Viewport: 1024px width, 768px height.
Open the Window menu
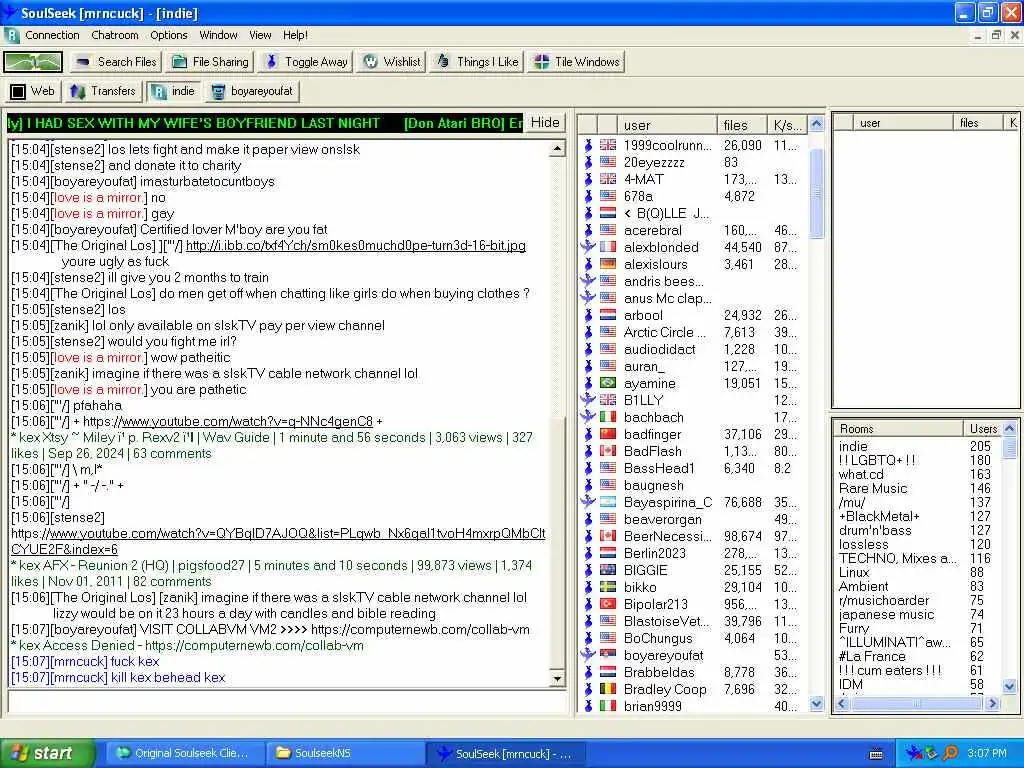[218, 35]
